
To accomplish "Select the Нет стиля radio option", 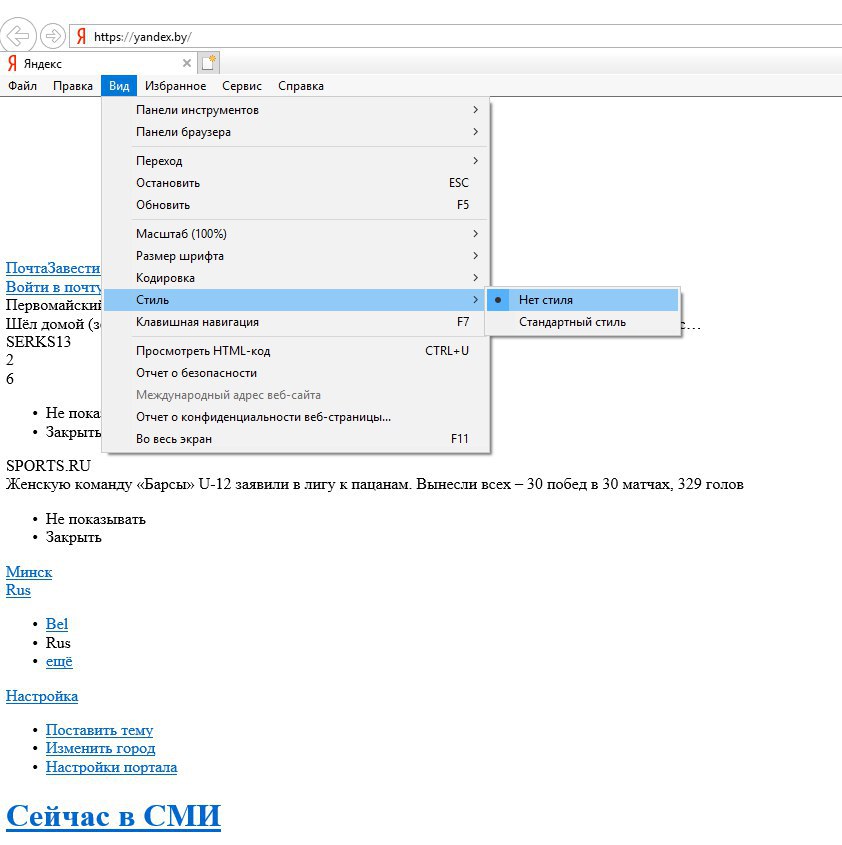I will pos(582,300).
